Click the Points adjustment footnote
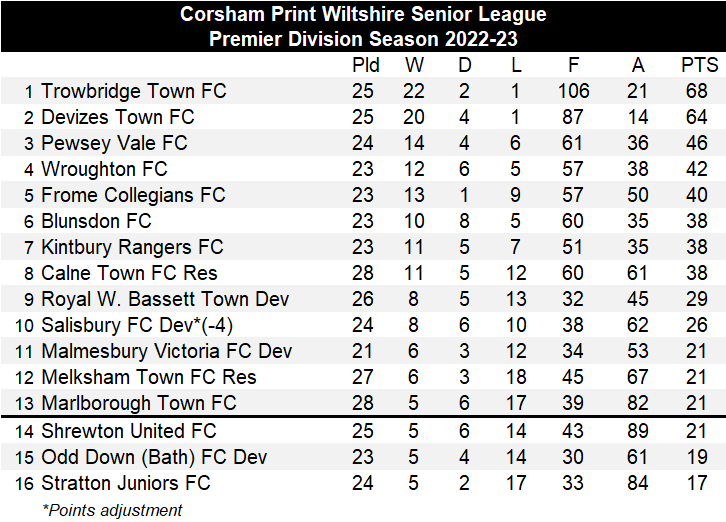 coord(112,509)
